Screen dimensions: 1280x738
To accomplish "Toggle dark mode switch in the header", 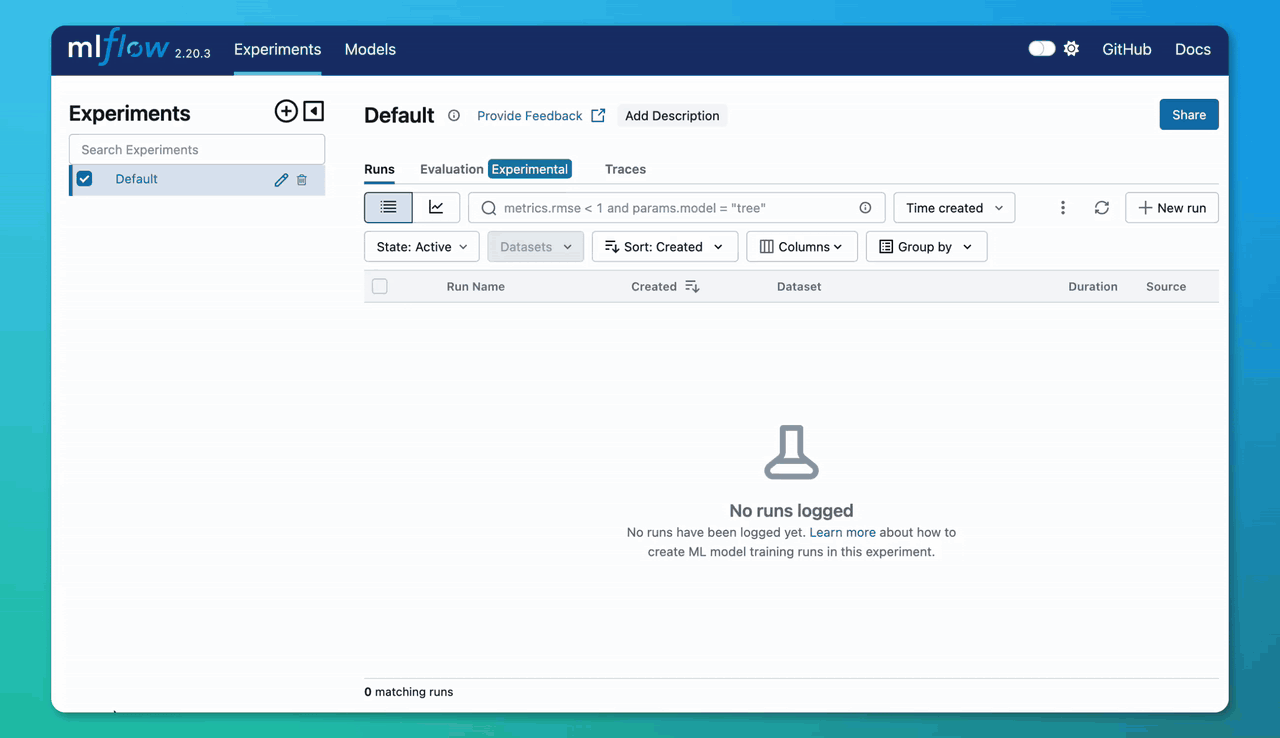I will (x=1041, y=47).
